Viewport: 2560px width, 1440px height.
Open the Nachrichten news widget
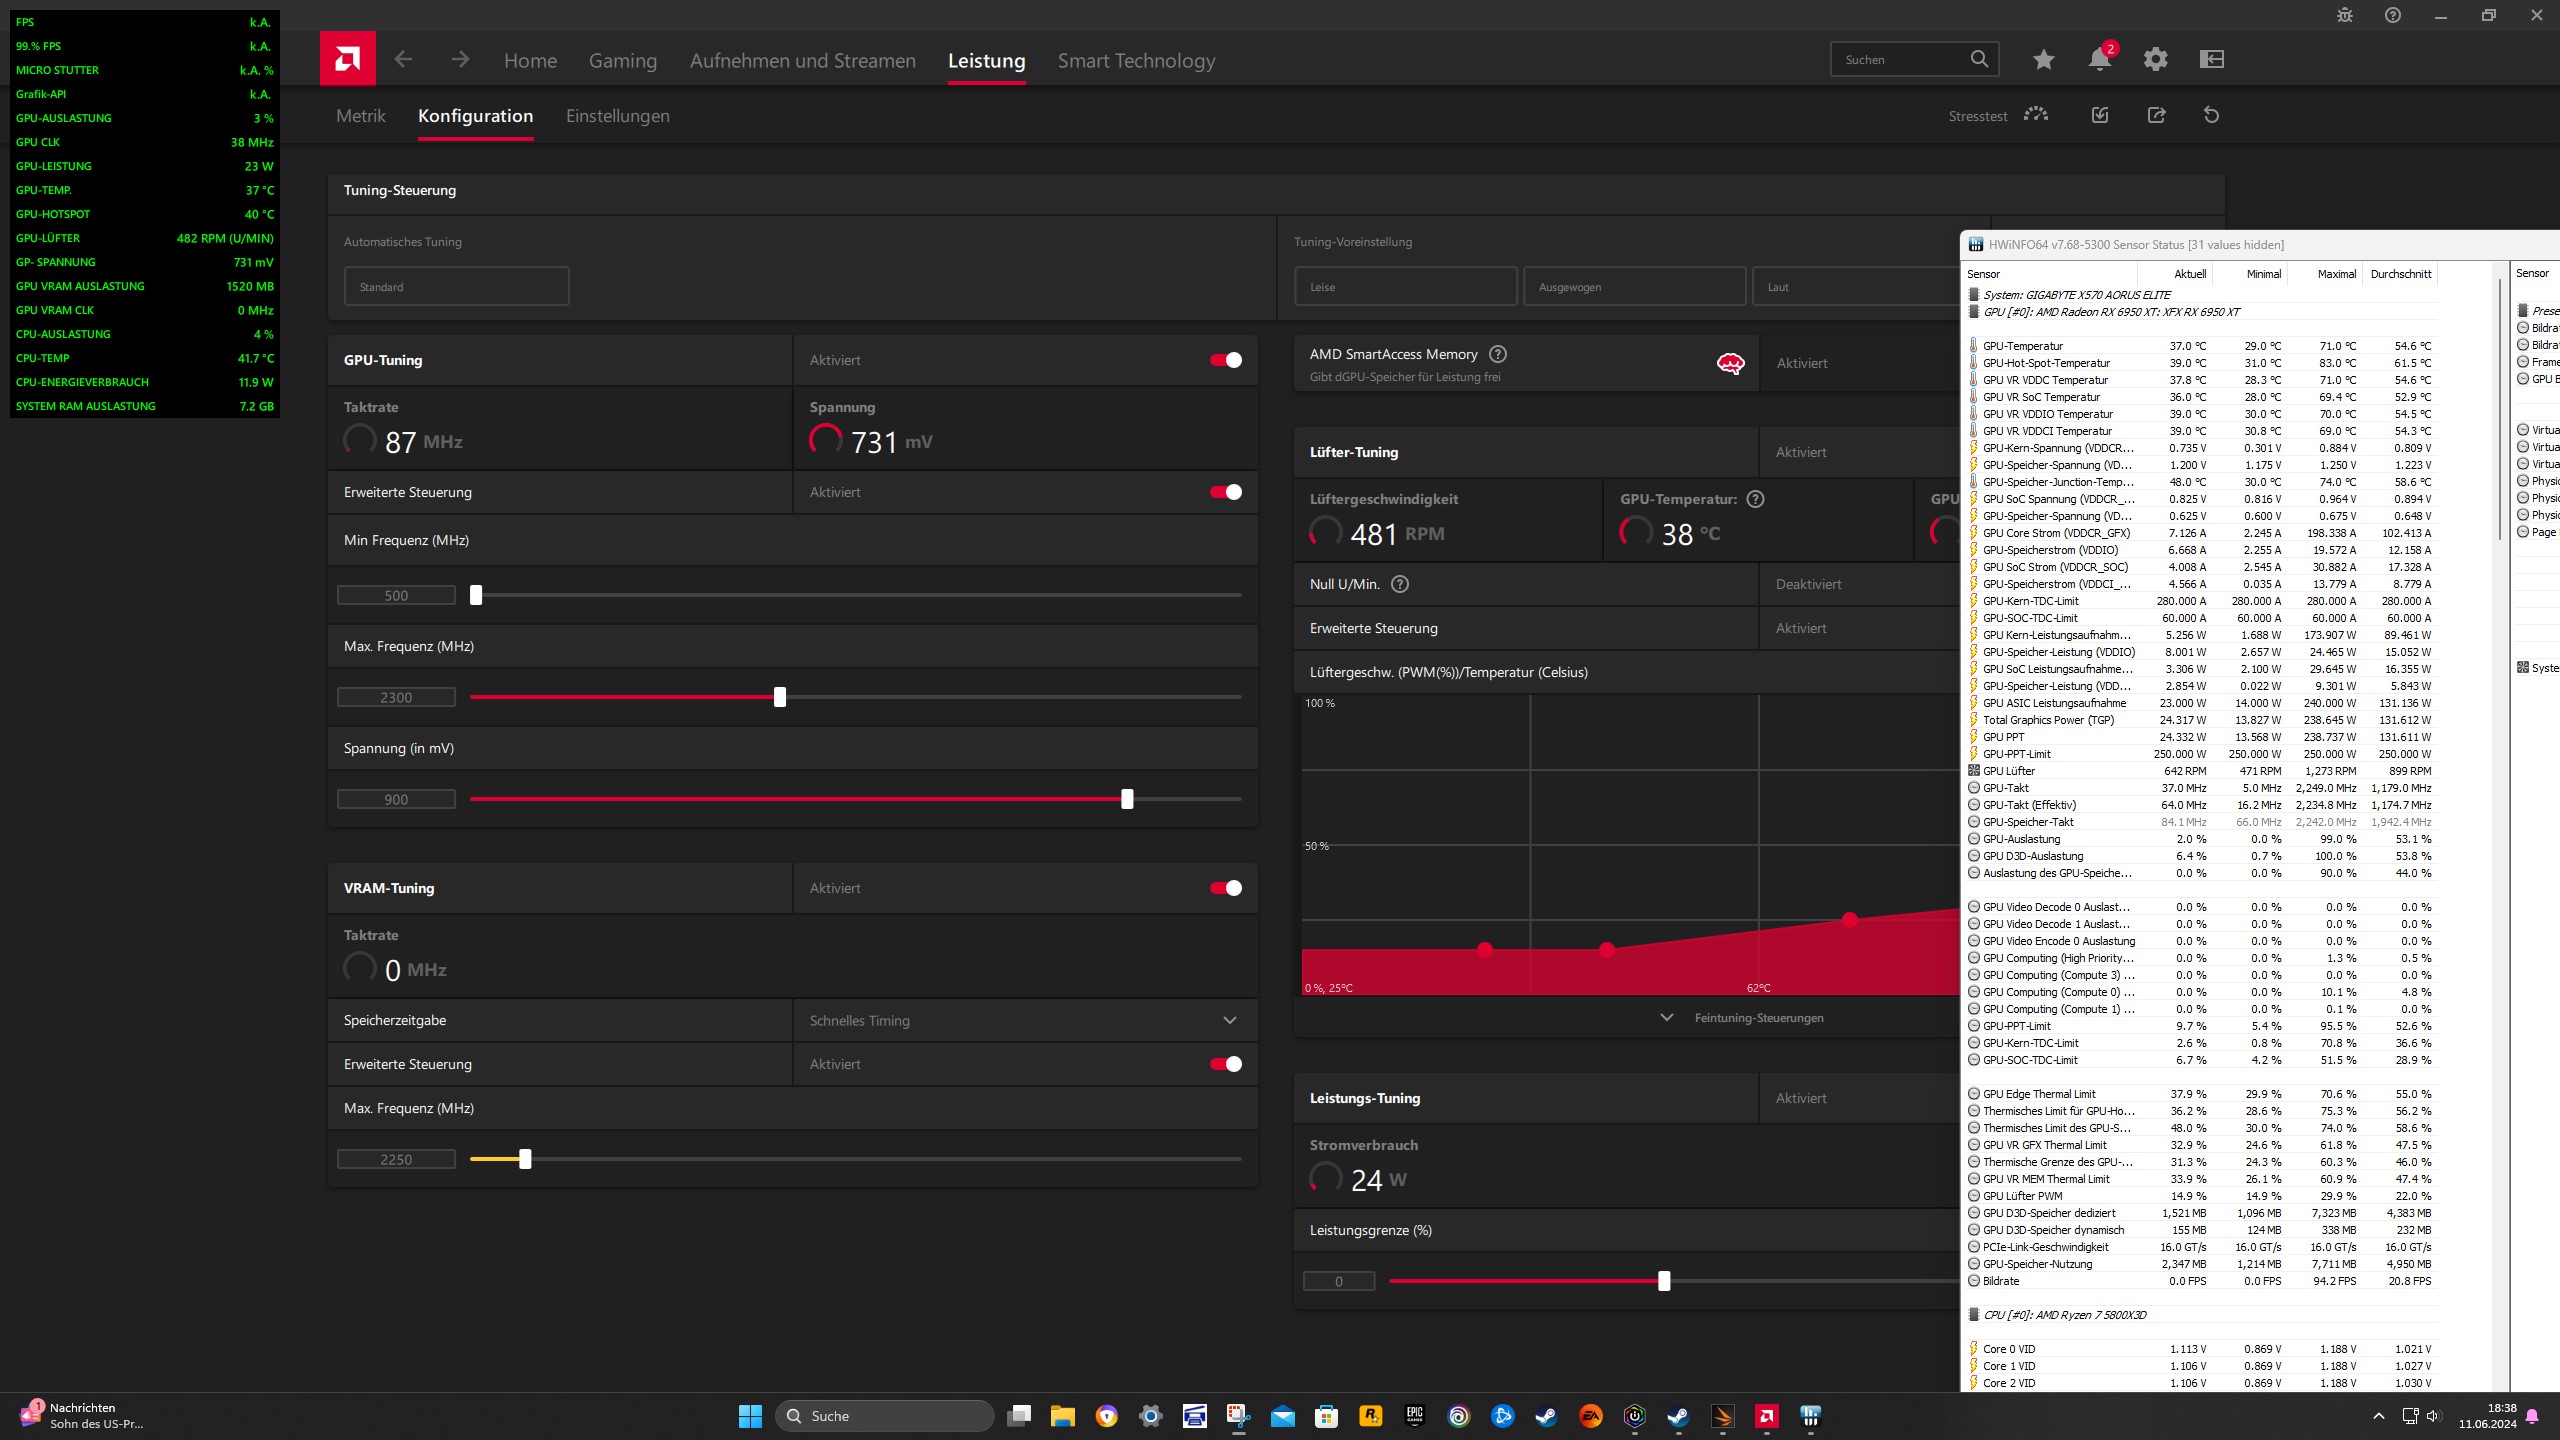tap(83, 1415)
